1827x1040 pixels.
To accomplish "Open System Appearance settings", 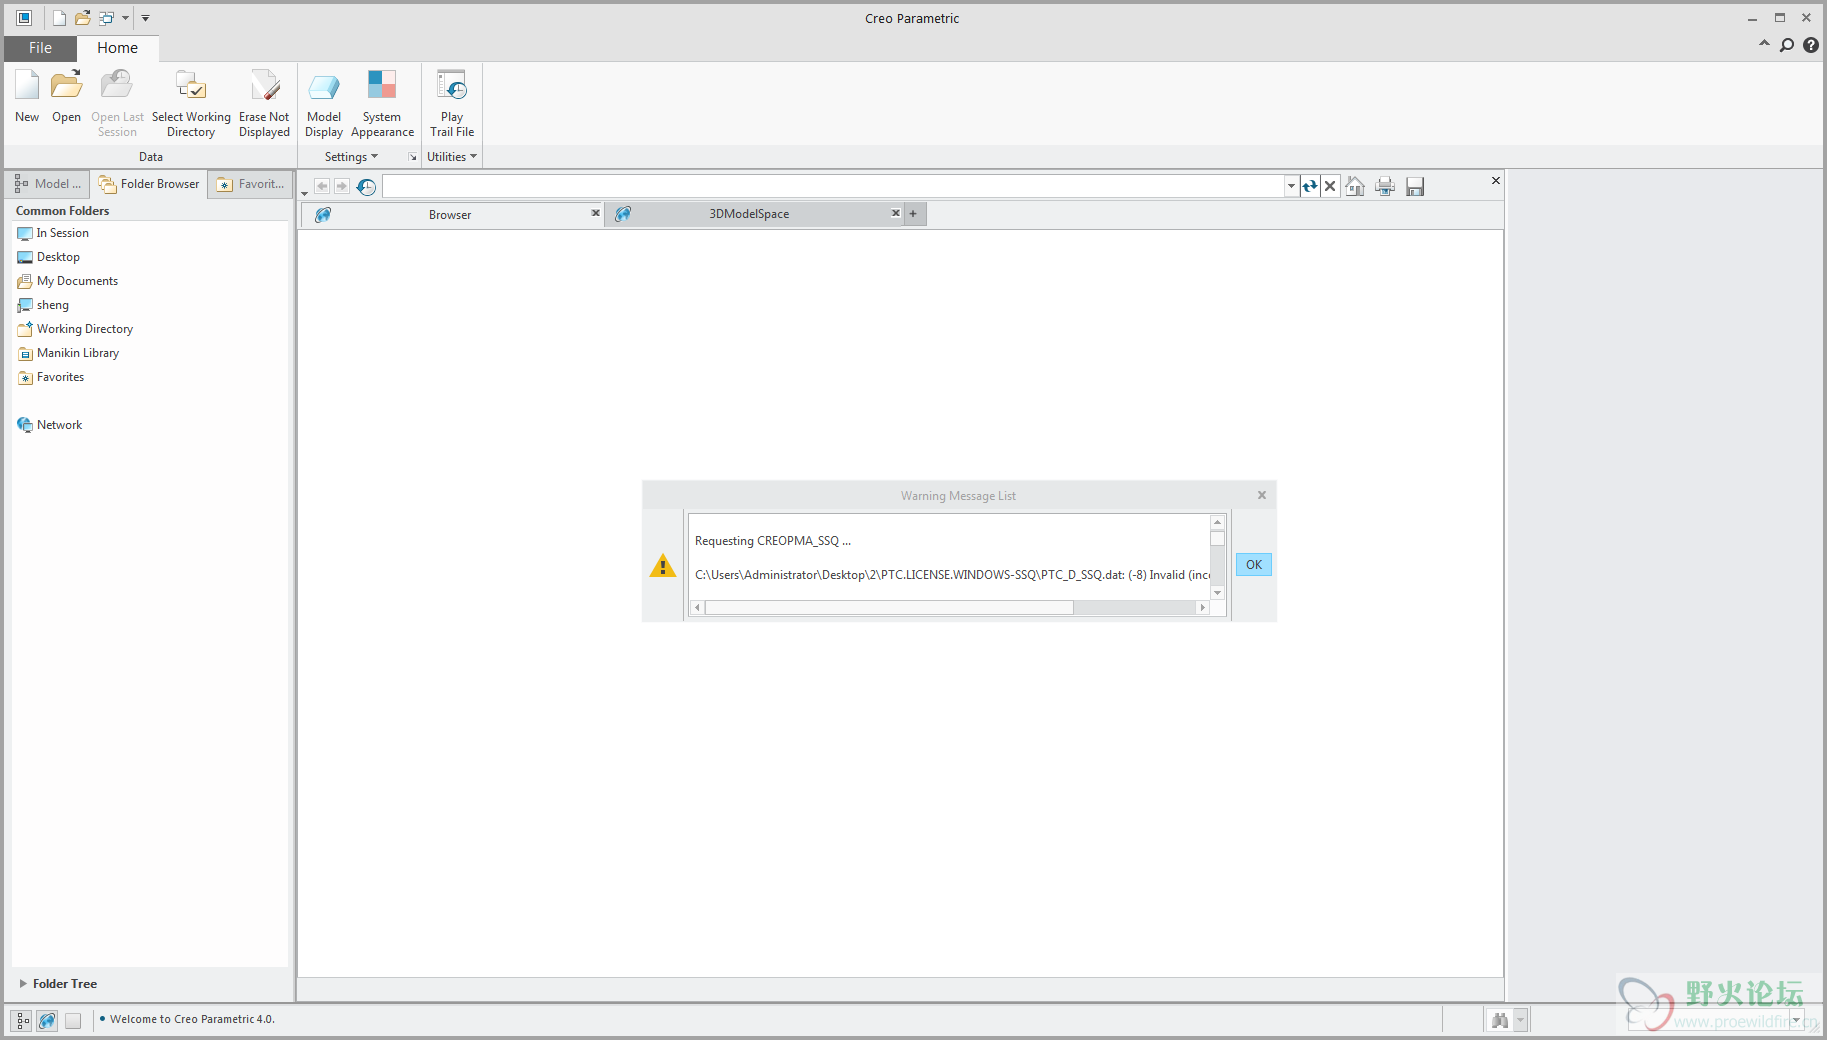I will (x=382, y=103).
